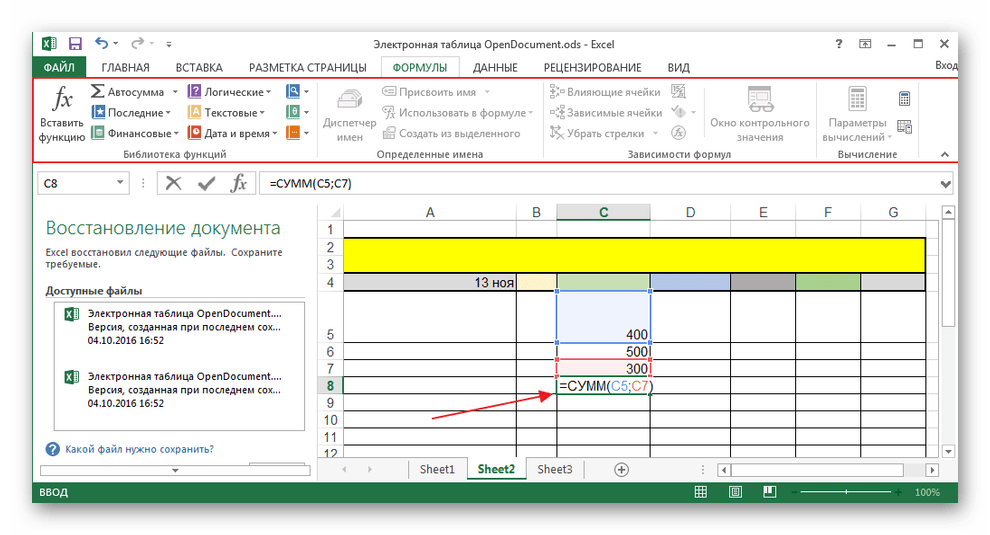Confirm formula entry with the checkmark icon
Image resolution: width=990 pixels, height=535 pixels.
[206, 183]
